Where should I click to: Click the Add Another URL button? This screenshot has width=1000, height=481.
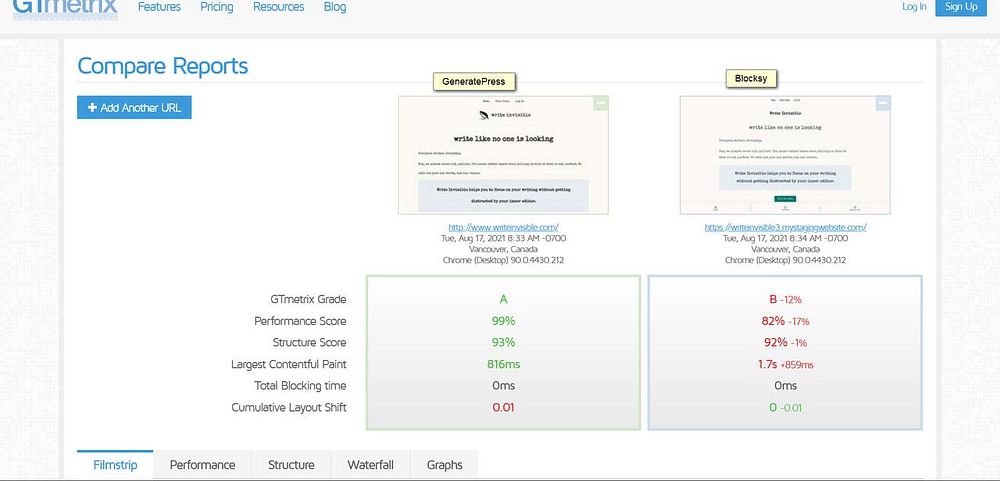tap(135, 108)
